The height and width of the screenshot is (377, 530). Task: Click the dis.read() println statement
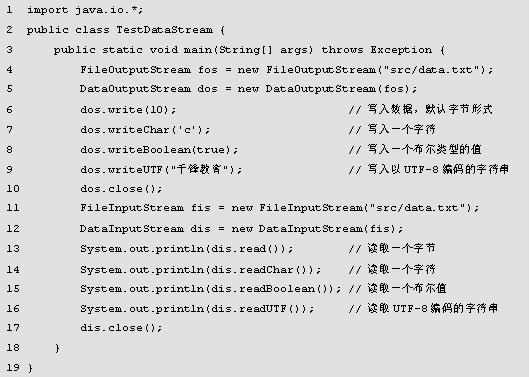click(x=186, y=249)
